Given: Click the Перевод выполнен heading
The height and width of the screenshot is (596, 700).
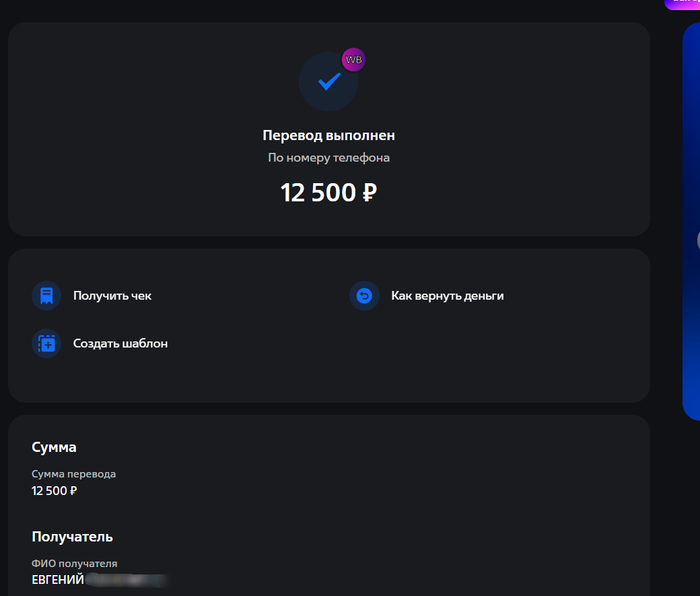Looking at the screenshot, I should (328, 135).
